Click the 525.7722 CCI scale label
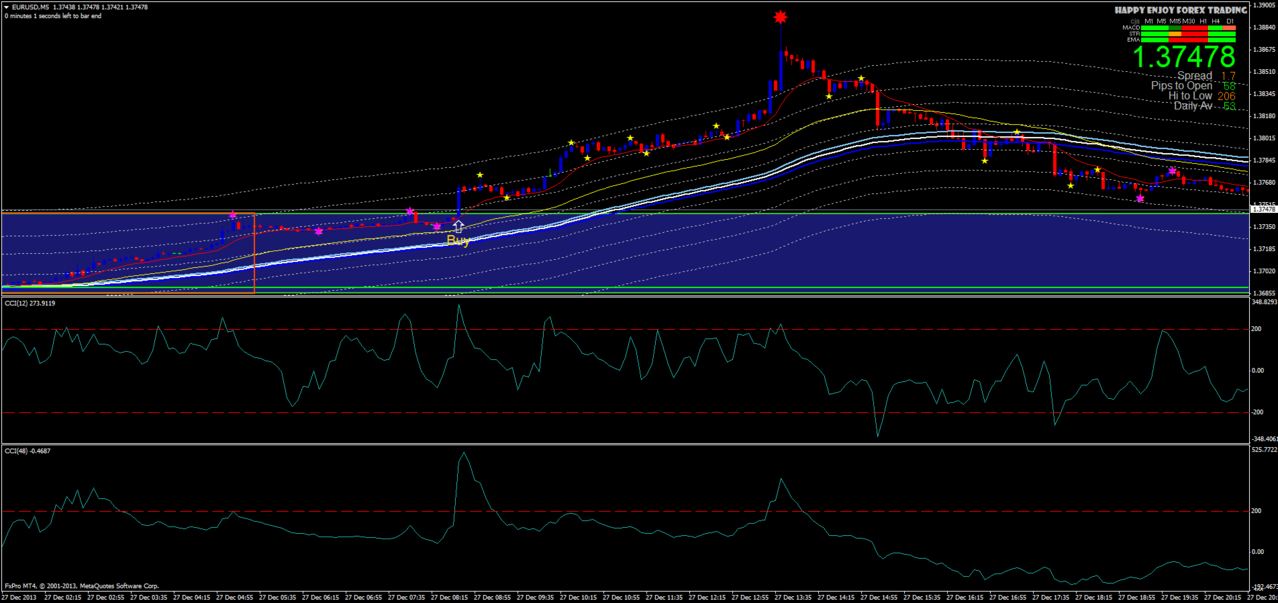1278x603 pixels. [x=1264, y=450]
